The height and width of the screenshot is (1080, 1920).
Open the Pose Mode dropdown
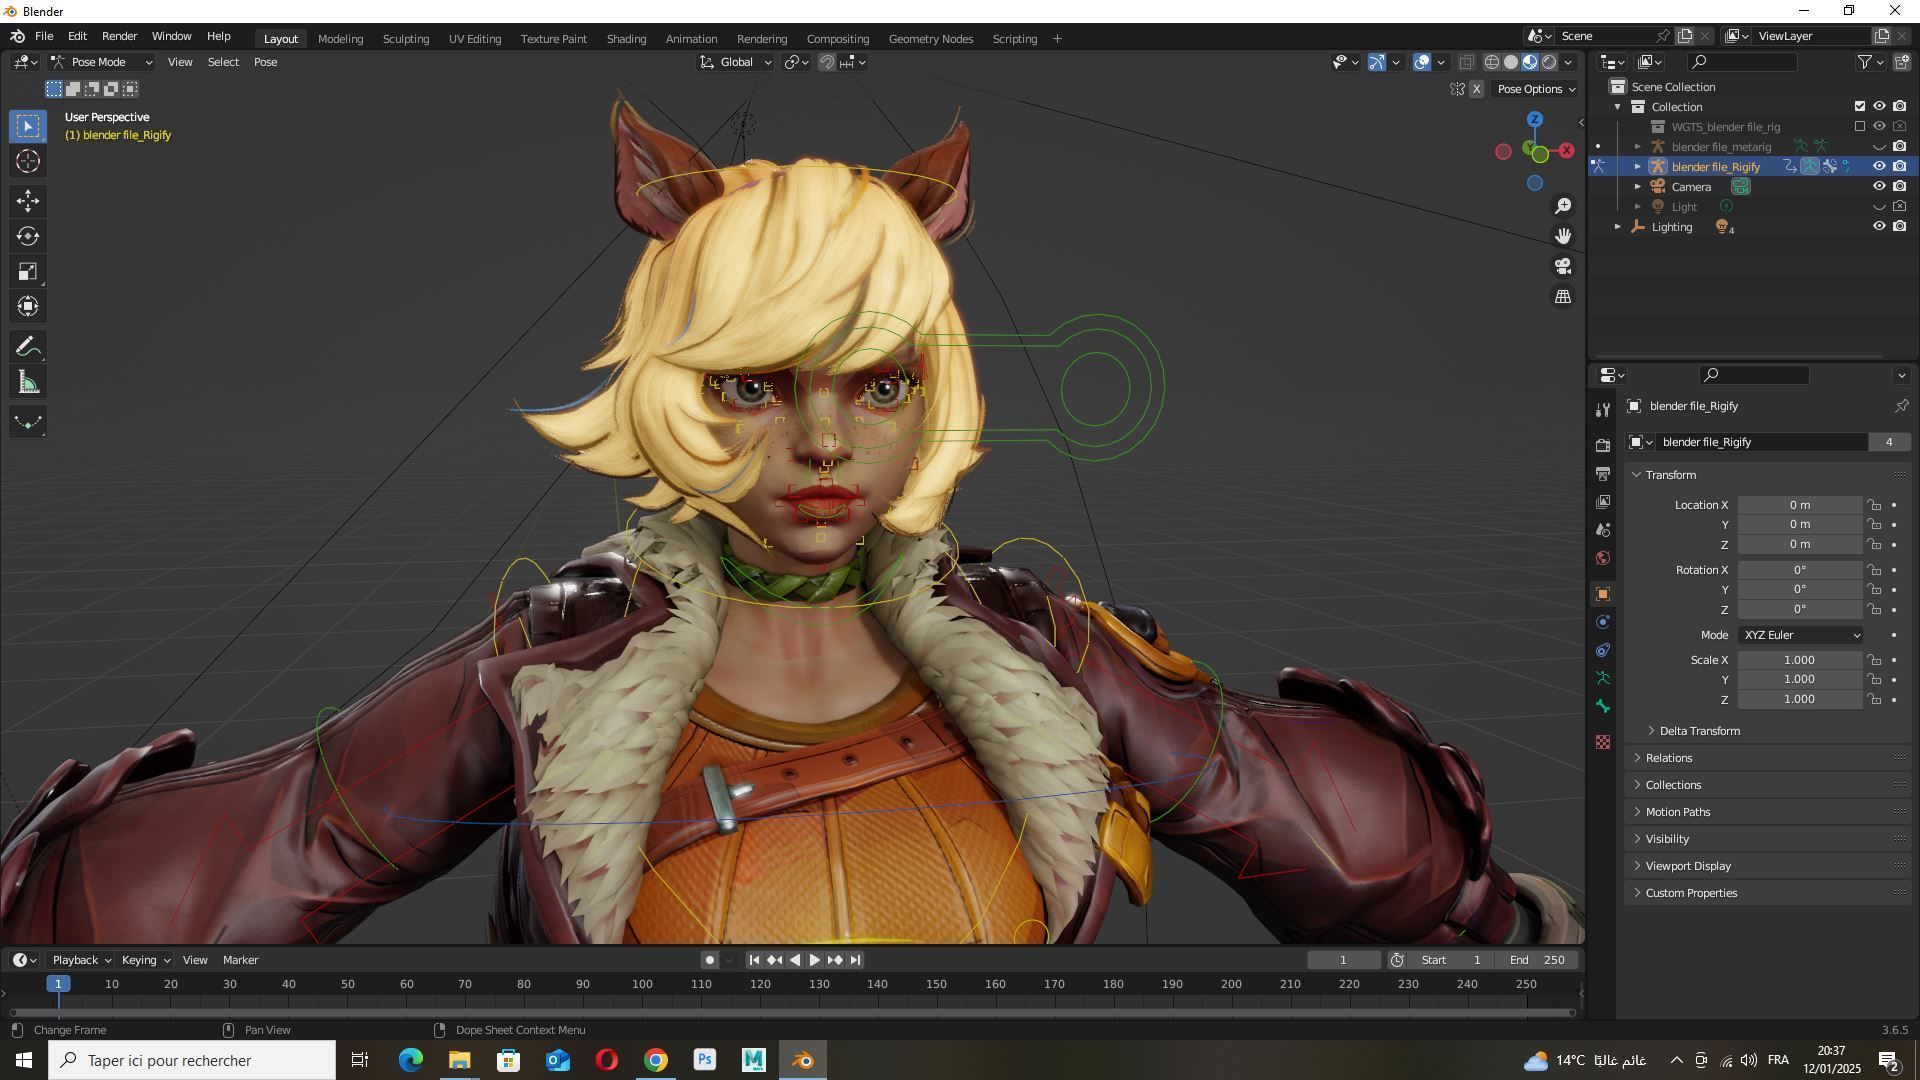pos(102,62)
